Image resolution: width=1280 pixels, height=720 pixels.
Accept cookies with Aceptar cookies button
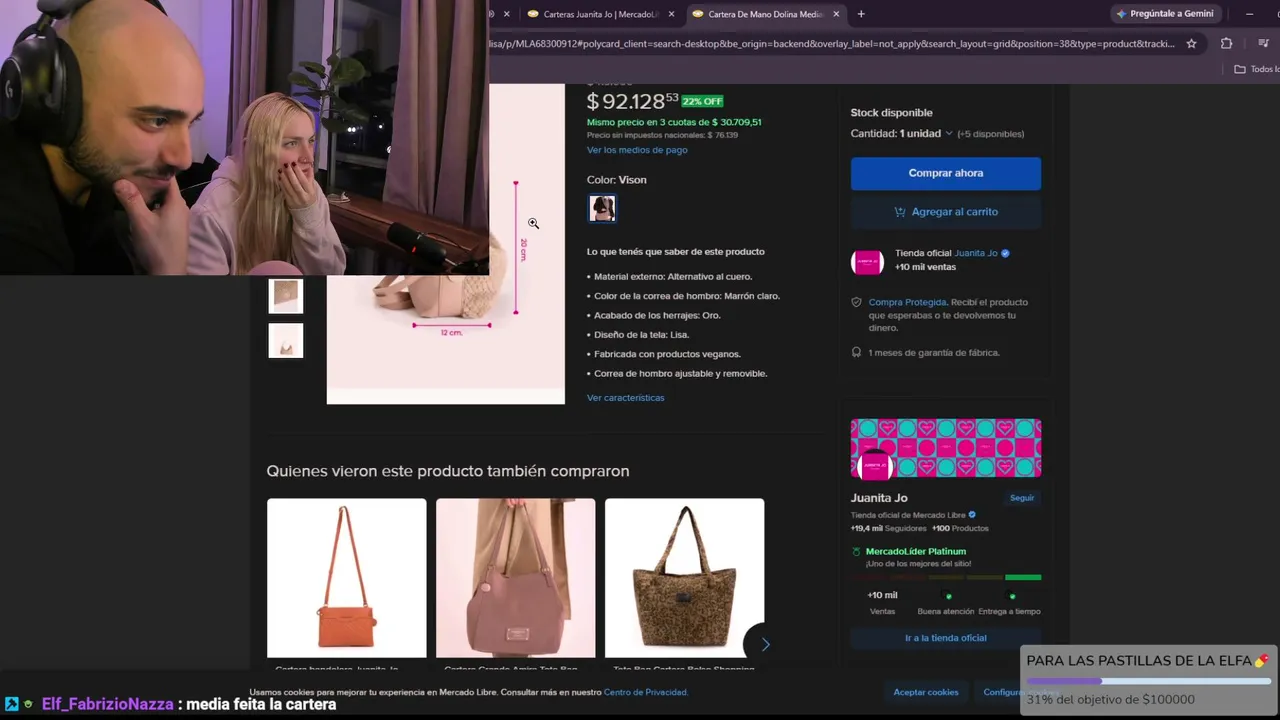[x=926, y=692]
